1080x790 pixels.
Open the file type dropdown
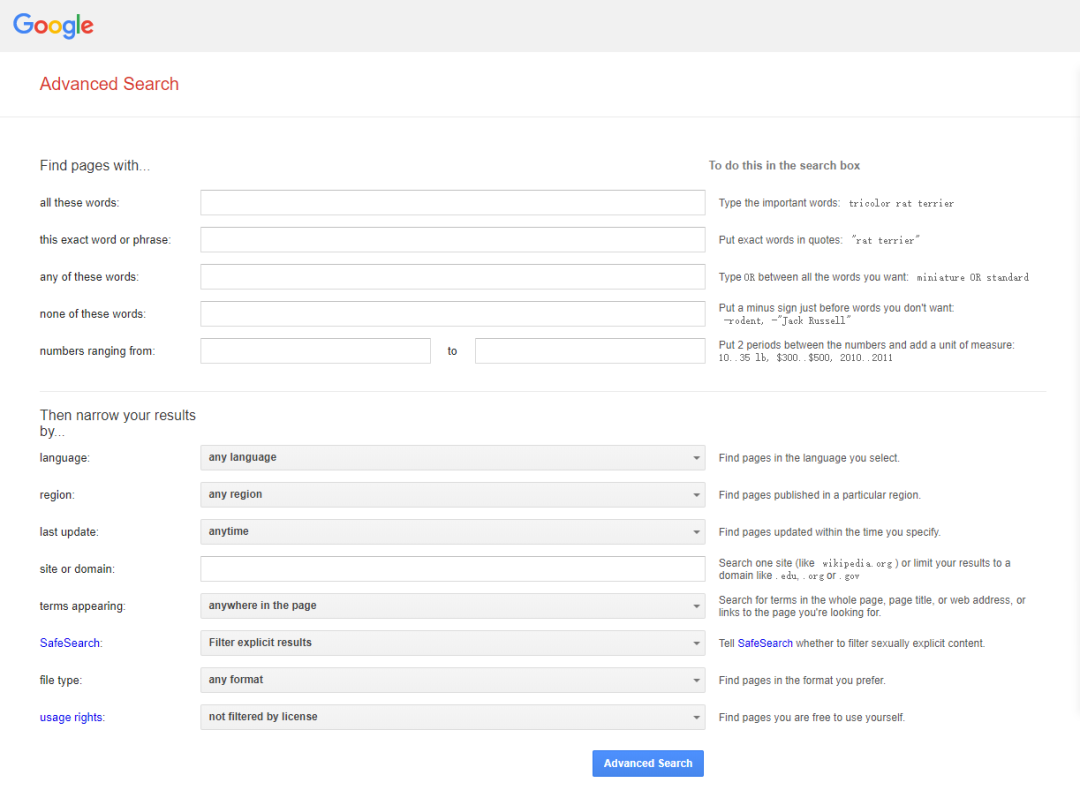(452, 680)
